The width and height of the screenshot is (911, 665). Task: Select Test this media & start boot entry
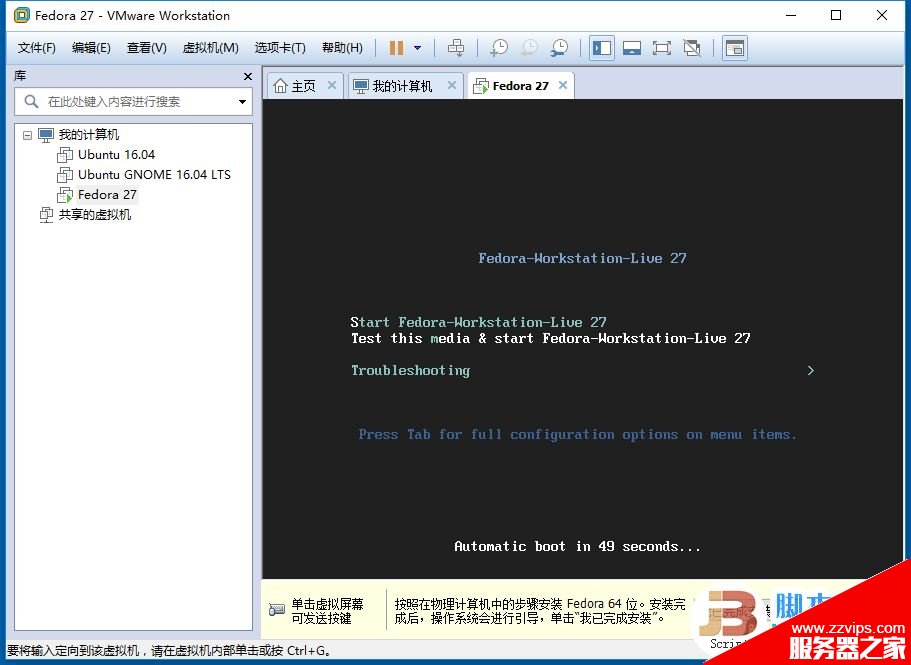[x=550, y=338]
